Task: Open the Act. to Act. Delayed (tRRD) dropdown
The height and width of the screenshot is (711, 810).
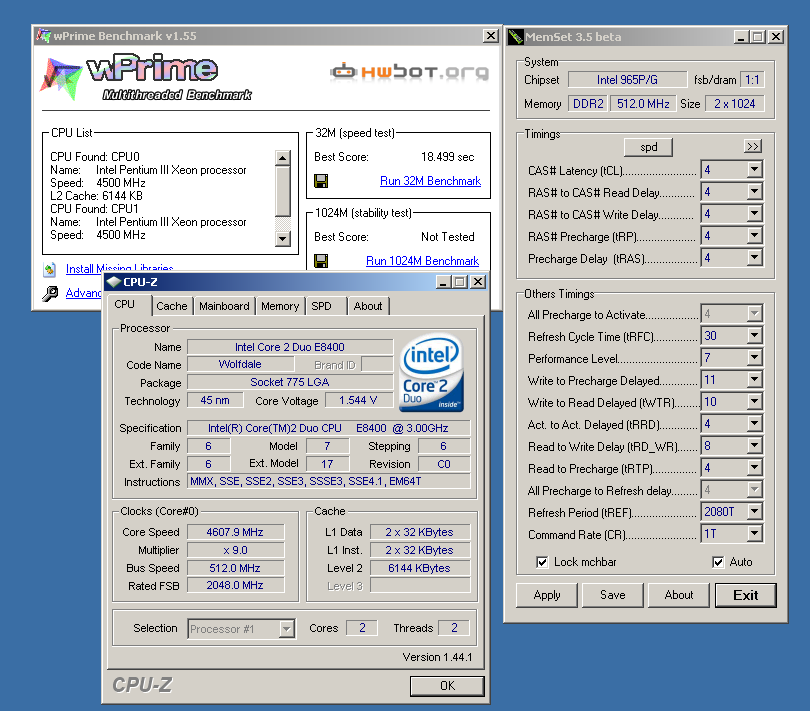Action: tap(754, 424)
